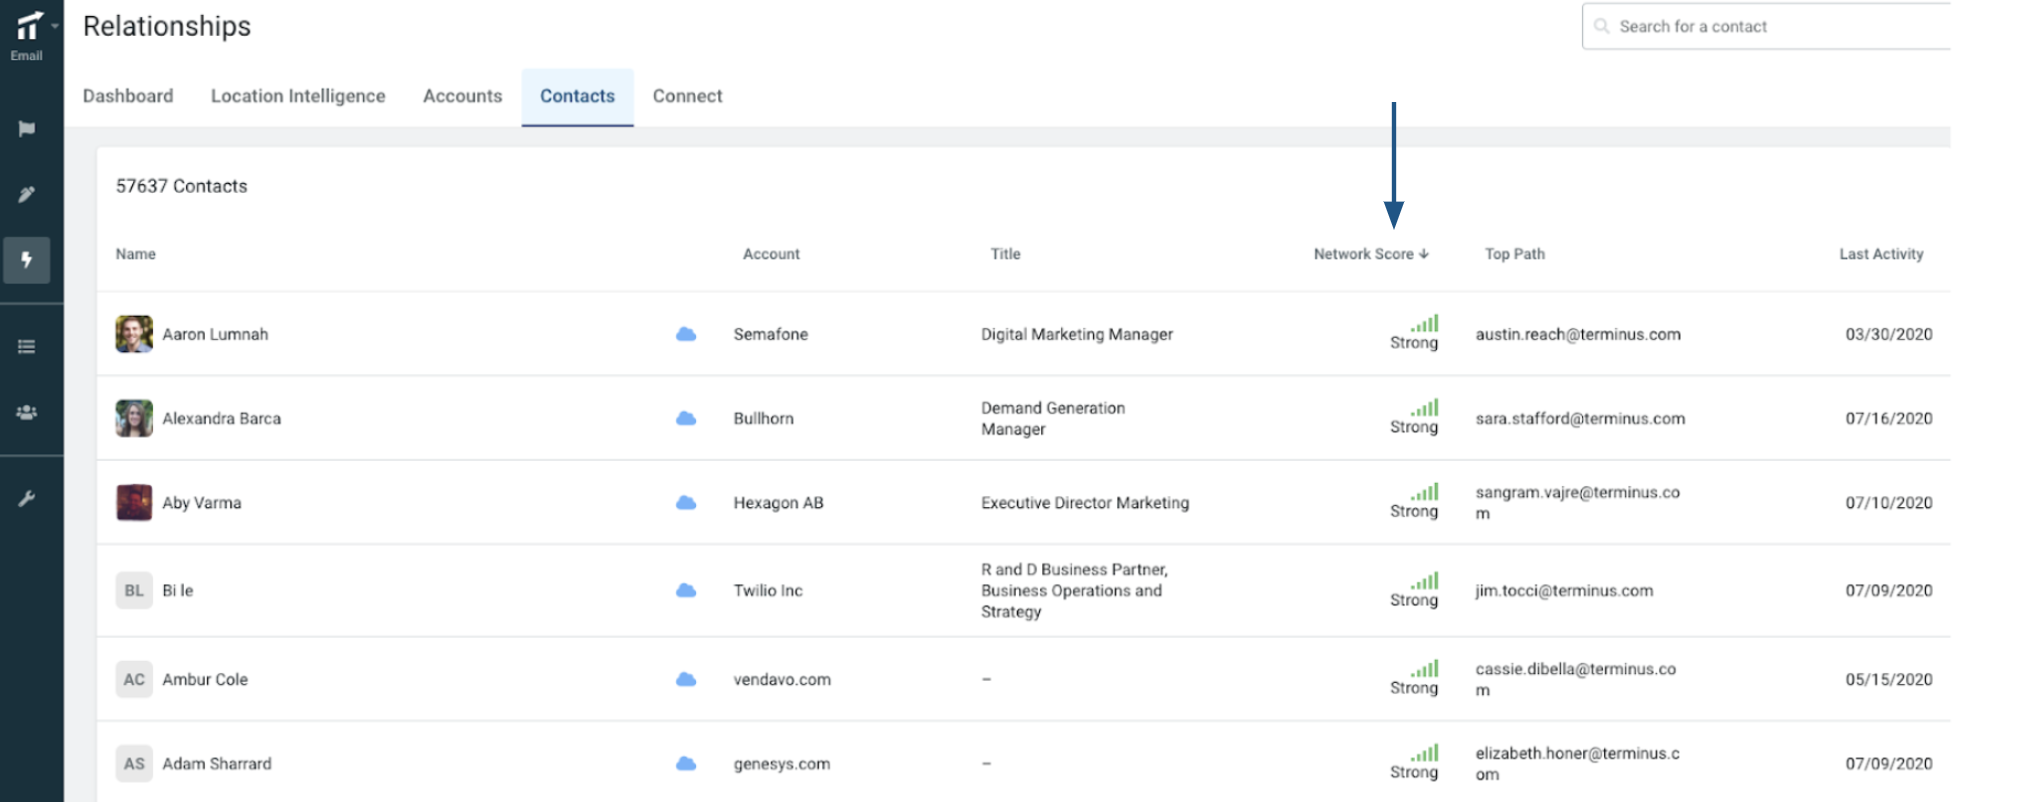Click the AC initials avatar
This screenshot has height=802, width=2026.
(134, 679)
